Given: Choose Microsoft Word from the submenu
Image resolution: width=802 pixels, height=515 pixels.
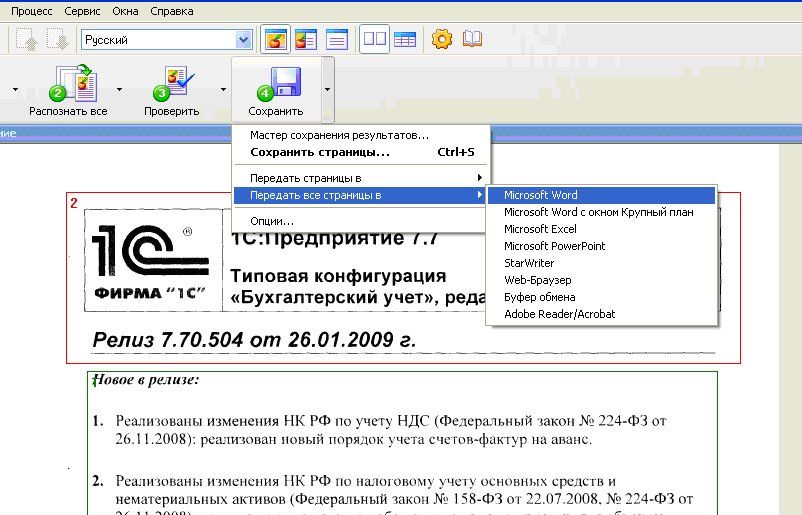Looking at the screenshot, I should tap(541, 196).
